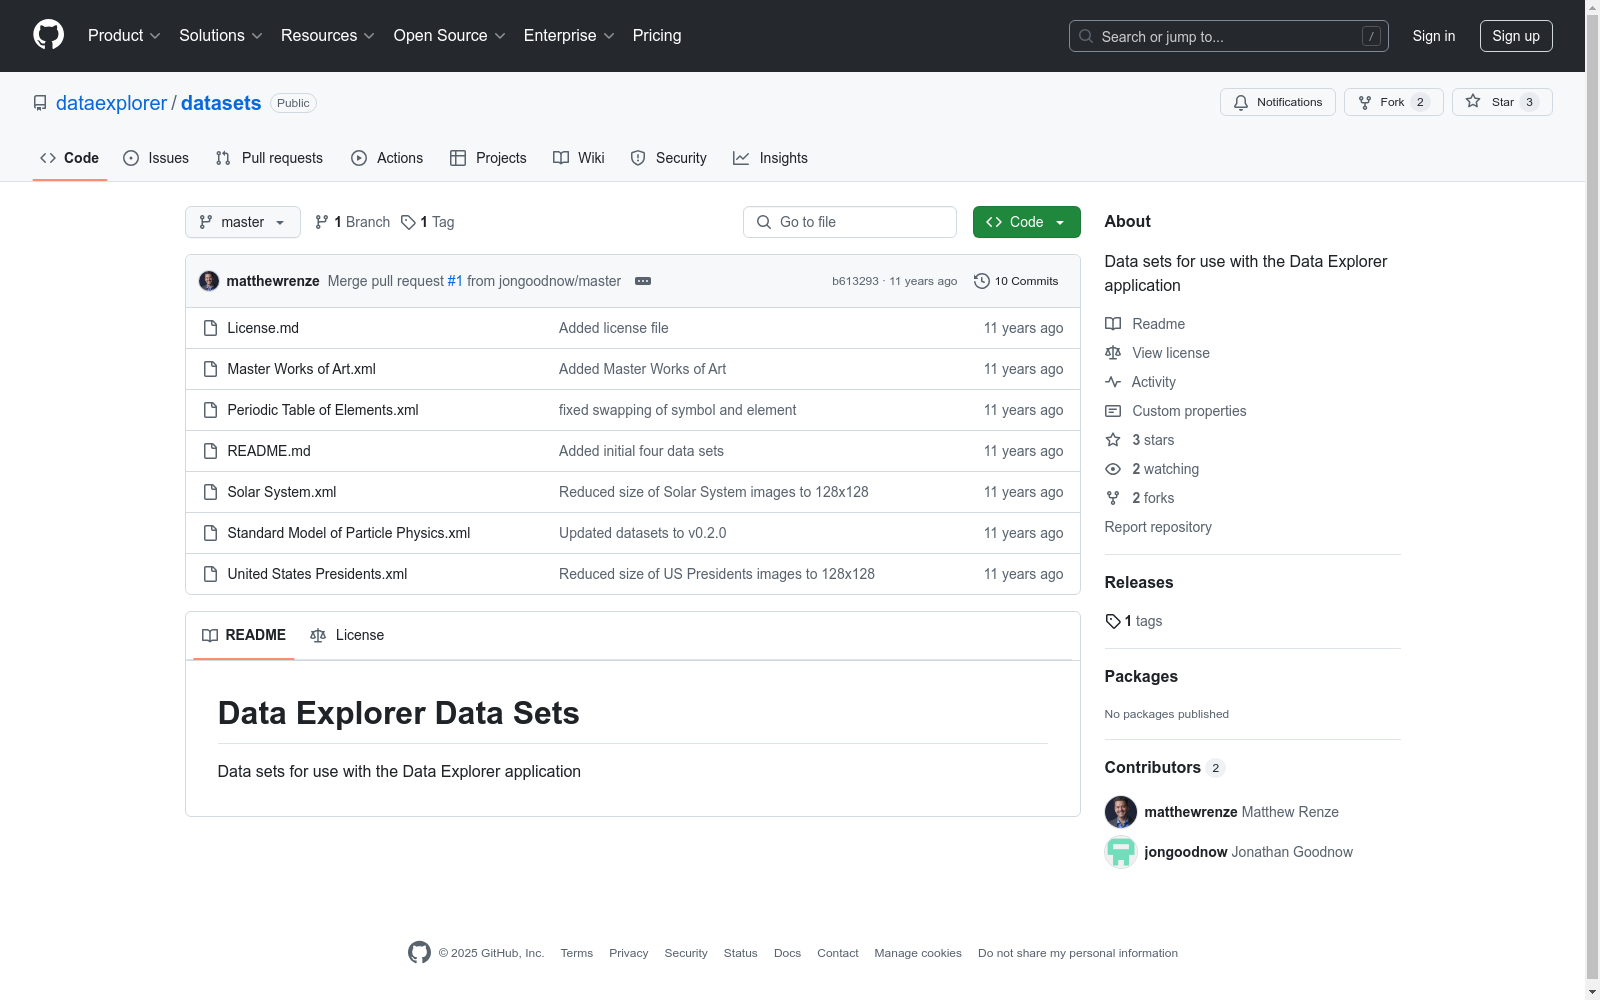Open the Actions tab
Image resolution: width=1600 pixels, height=1000 pixels.
(x=387, y=158)
